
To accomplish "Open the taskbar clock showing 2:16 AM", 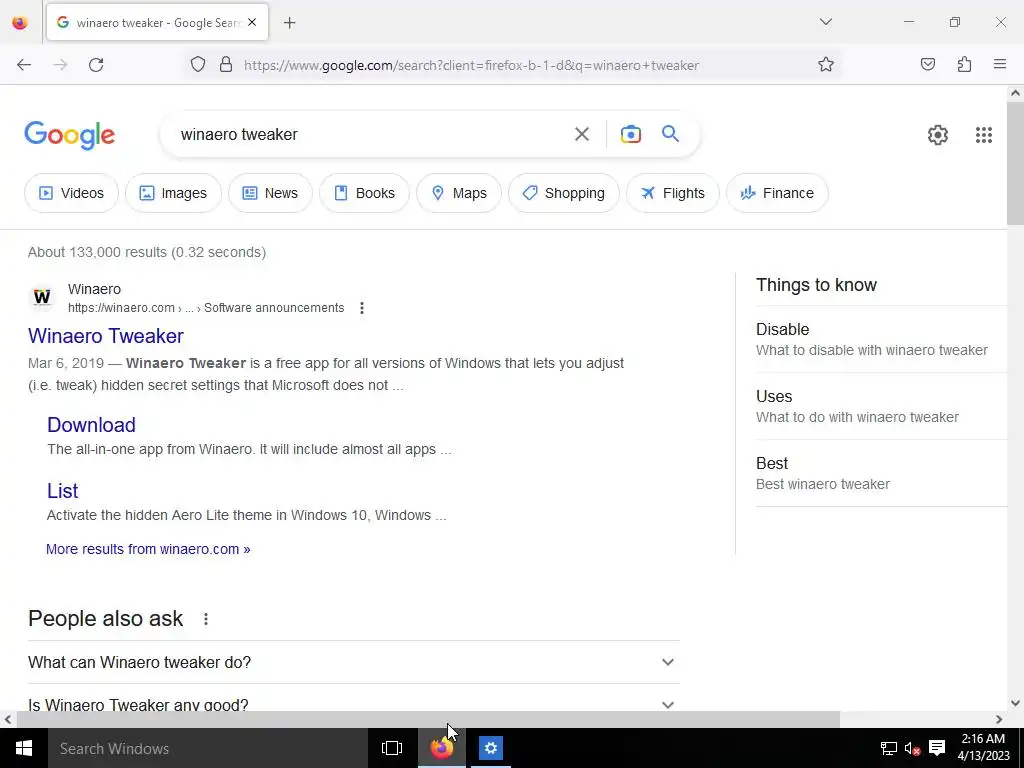I will click(984, 748).
